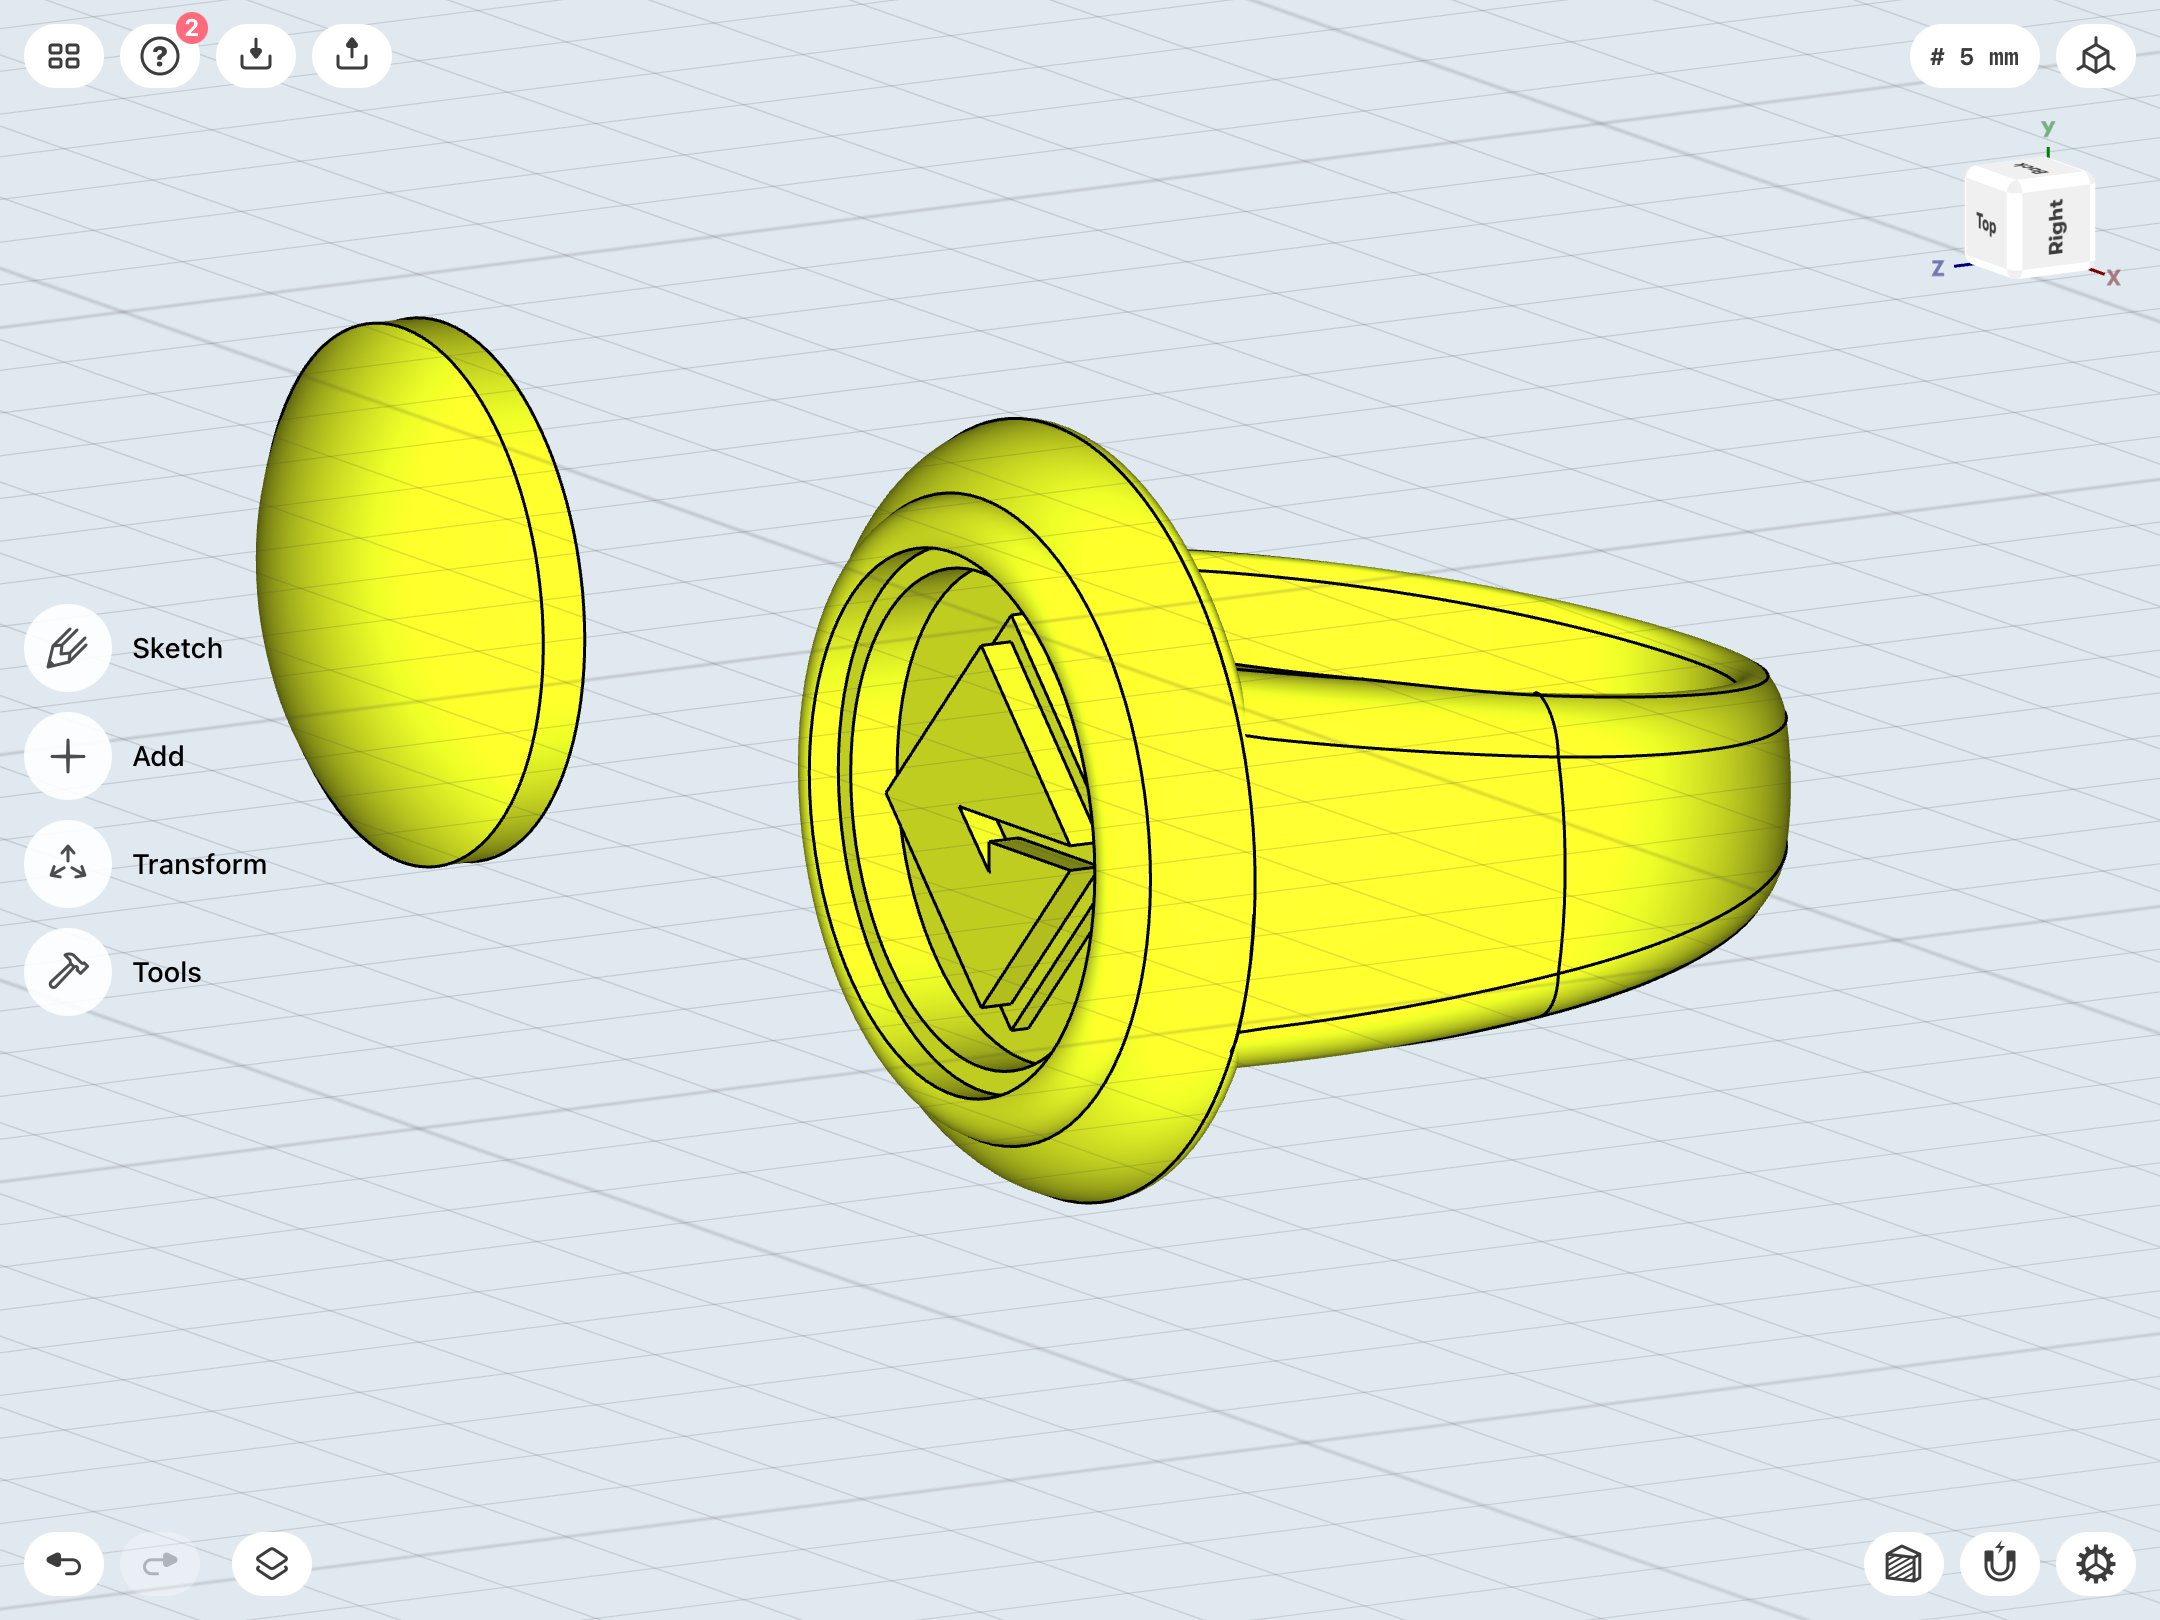Select the Top face of orientation cube
The width and height of the screenshot is (2160, 1620).
click(1986, 224)
